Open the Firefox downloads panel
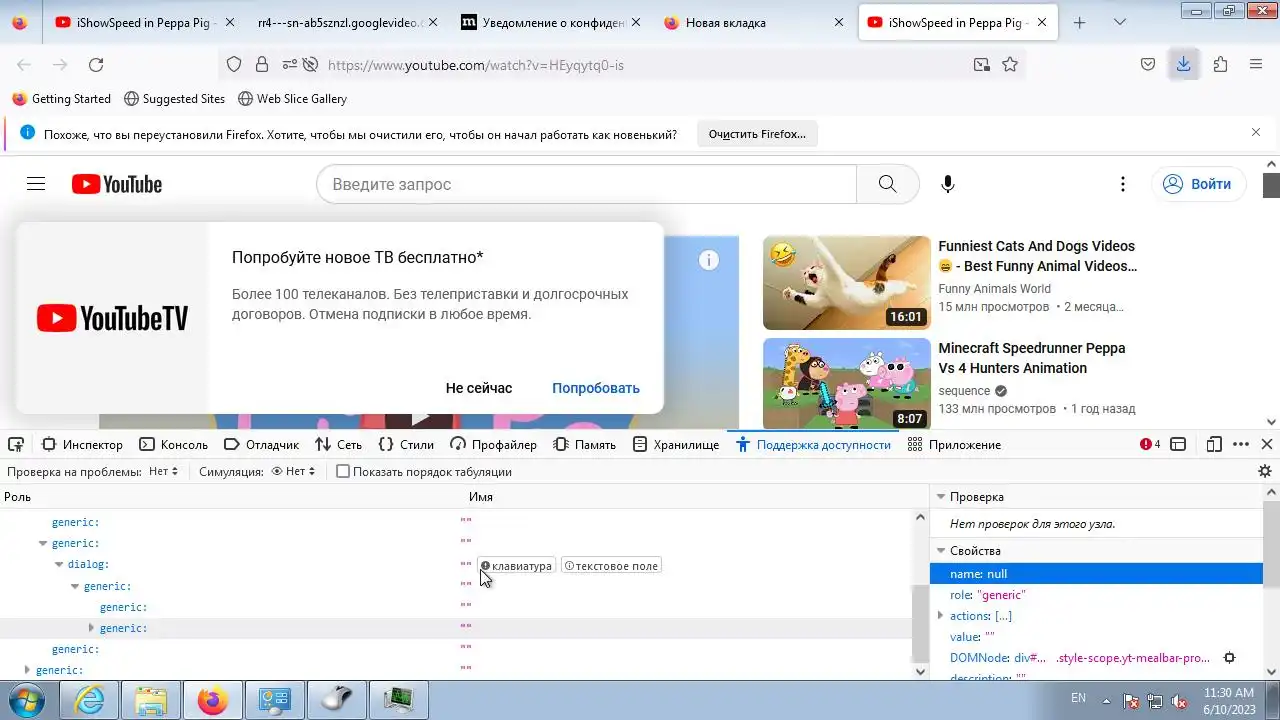Screen dimensions: 1280x720 coord(1183,65)
